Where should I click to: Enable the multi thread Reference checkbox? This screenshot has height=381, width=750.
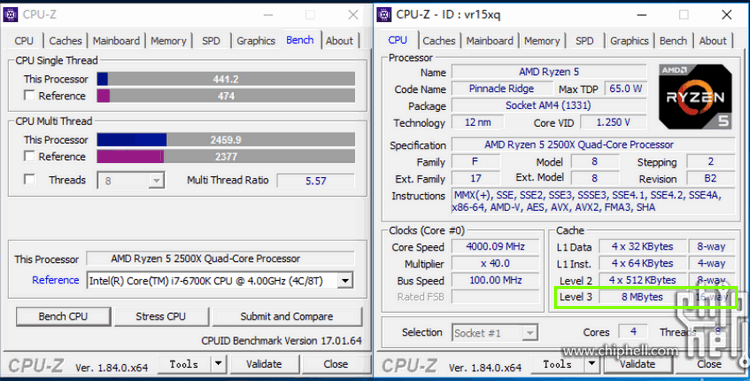[29, 156]
